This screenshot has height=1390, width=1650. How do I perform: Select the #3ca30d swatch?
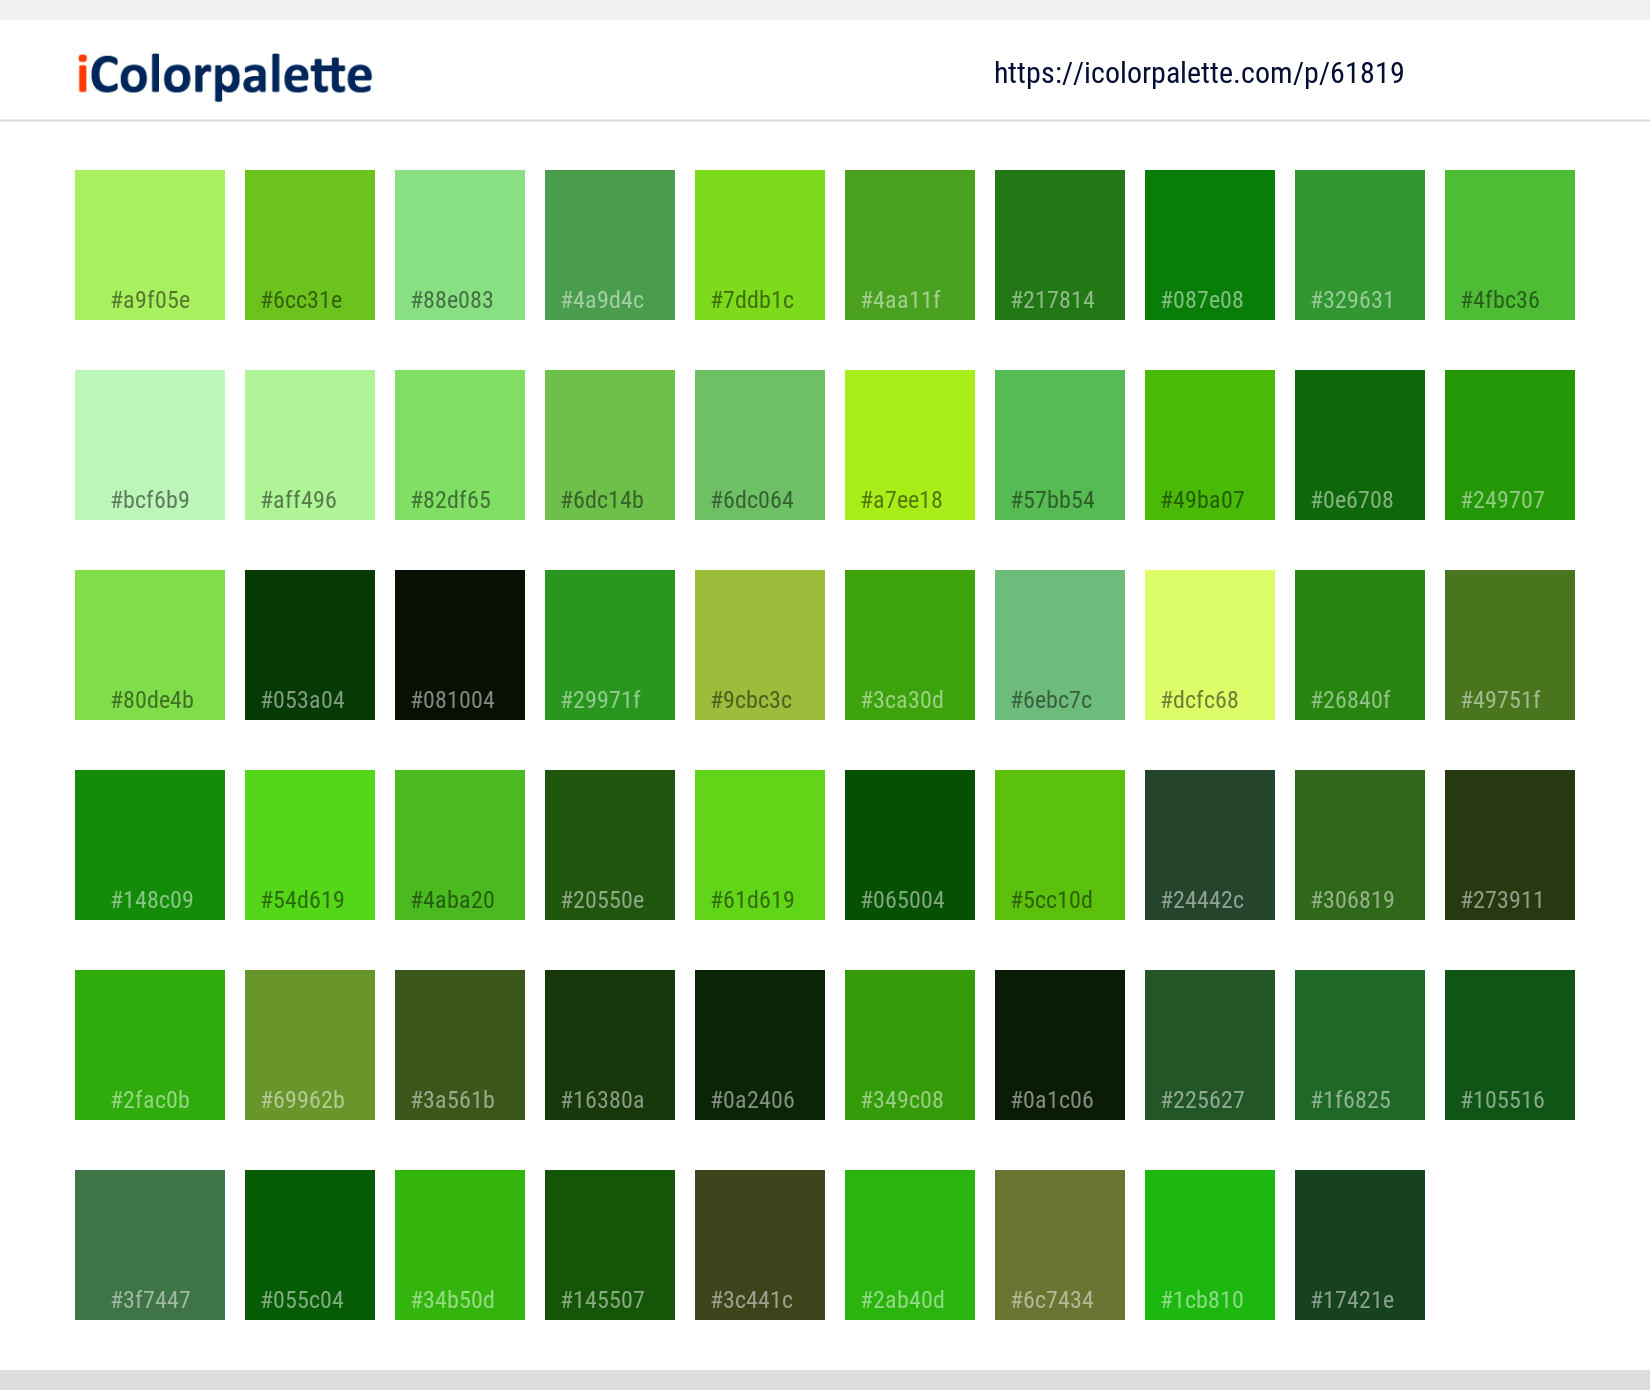[910, 645]
